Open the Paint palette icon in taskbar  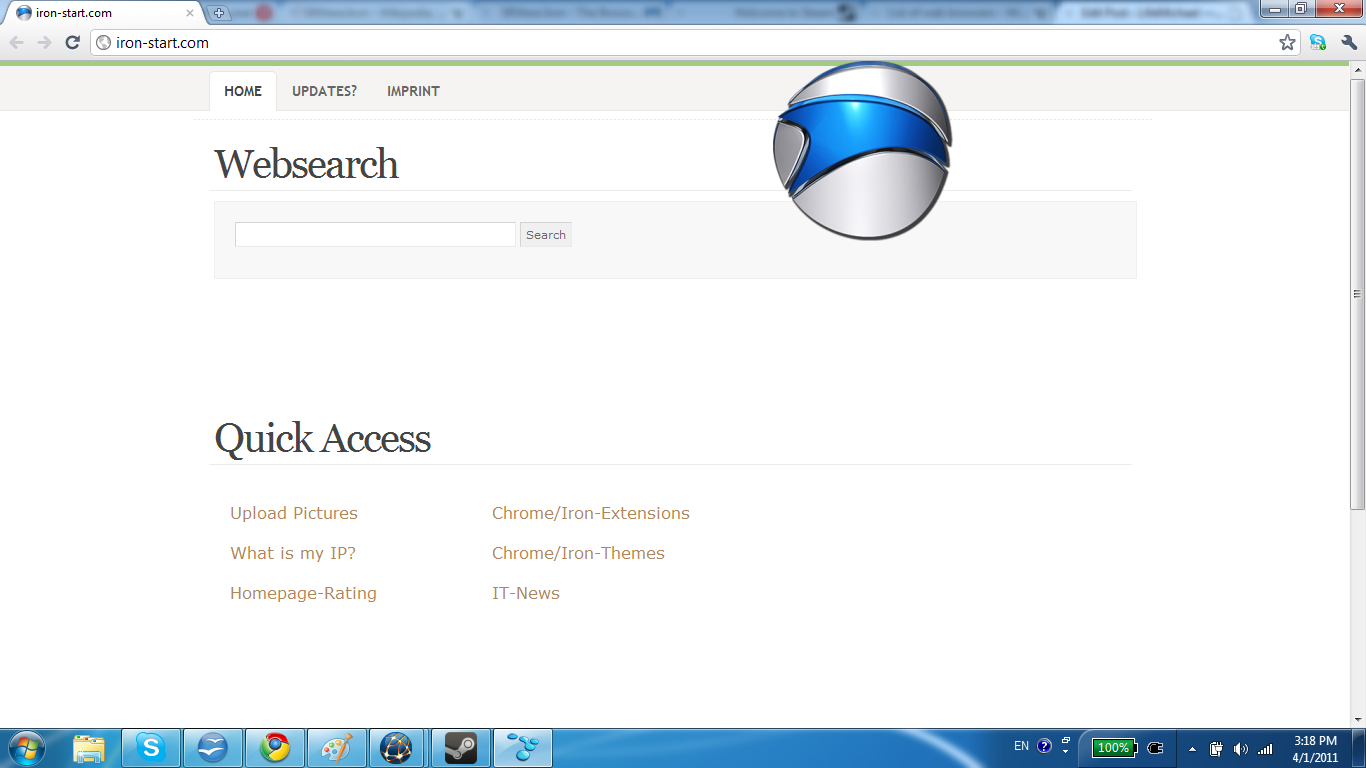337,748
